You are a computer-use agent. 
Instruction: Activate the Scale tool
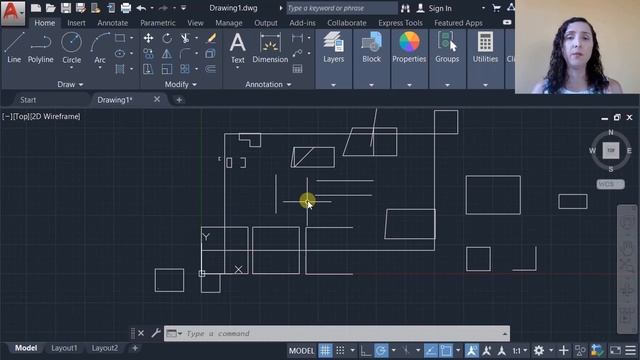(x=167, y=69)
